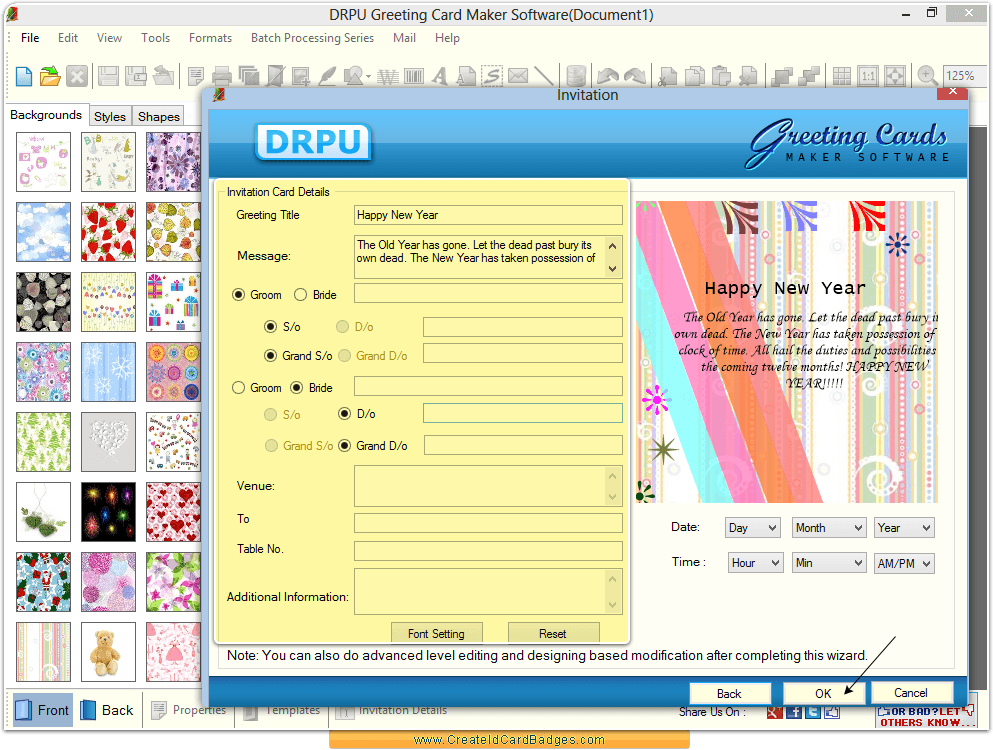The height and width of the screenshot is (750, 993).
Task: Click the gray Close document X icon
Action: [x=77, y=76]
